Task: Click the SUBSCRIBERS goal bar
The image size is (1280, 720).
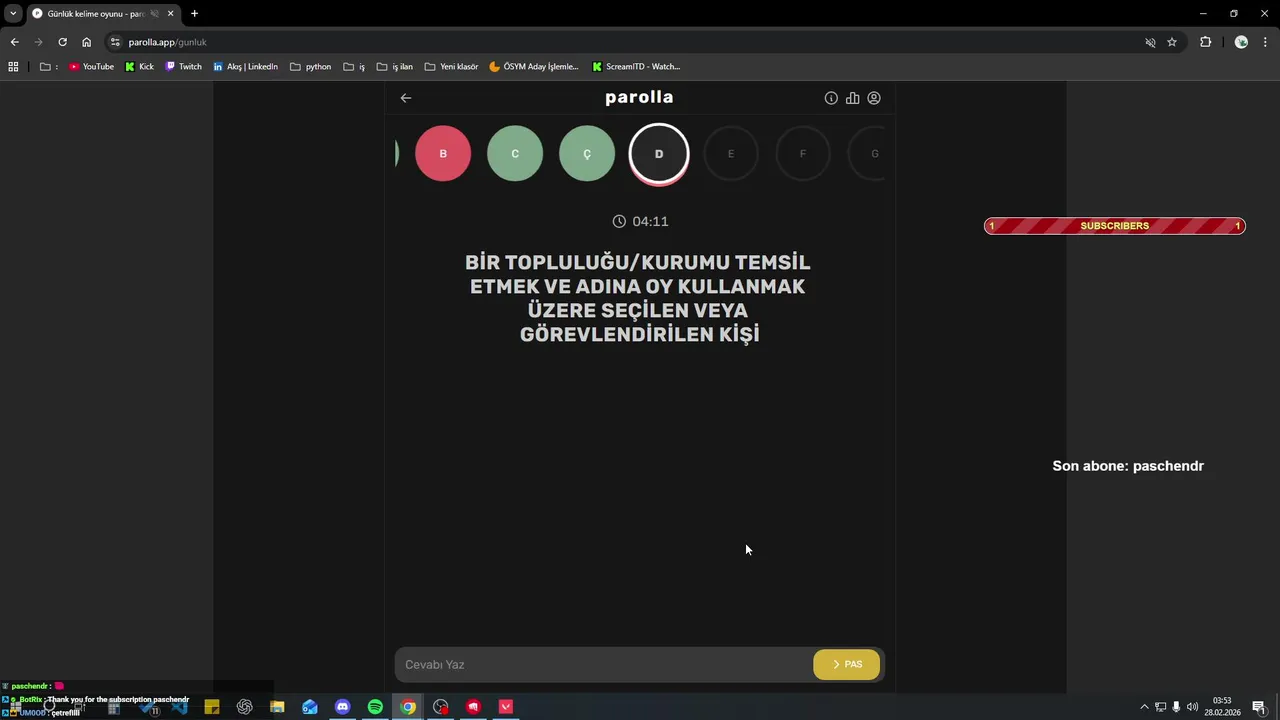Action: pyautogui.click(x=1114, y=226)
